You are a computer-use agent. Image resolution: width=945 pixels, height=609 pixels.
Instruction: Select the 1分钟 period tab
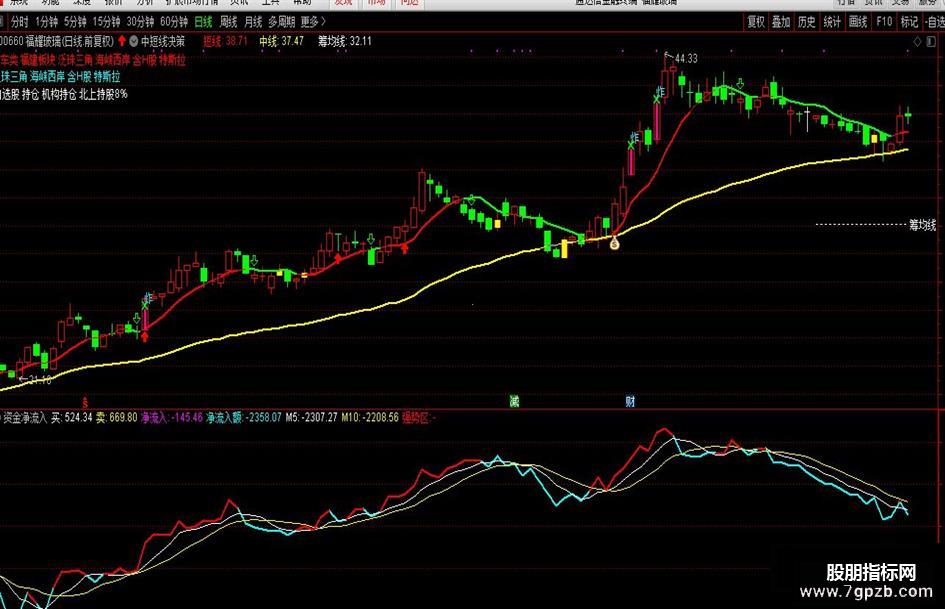click(46, 22)
